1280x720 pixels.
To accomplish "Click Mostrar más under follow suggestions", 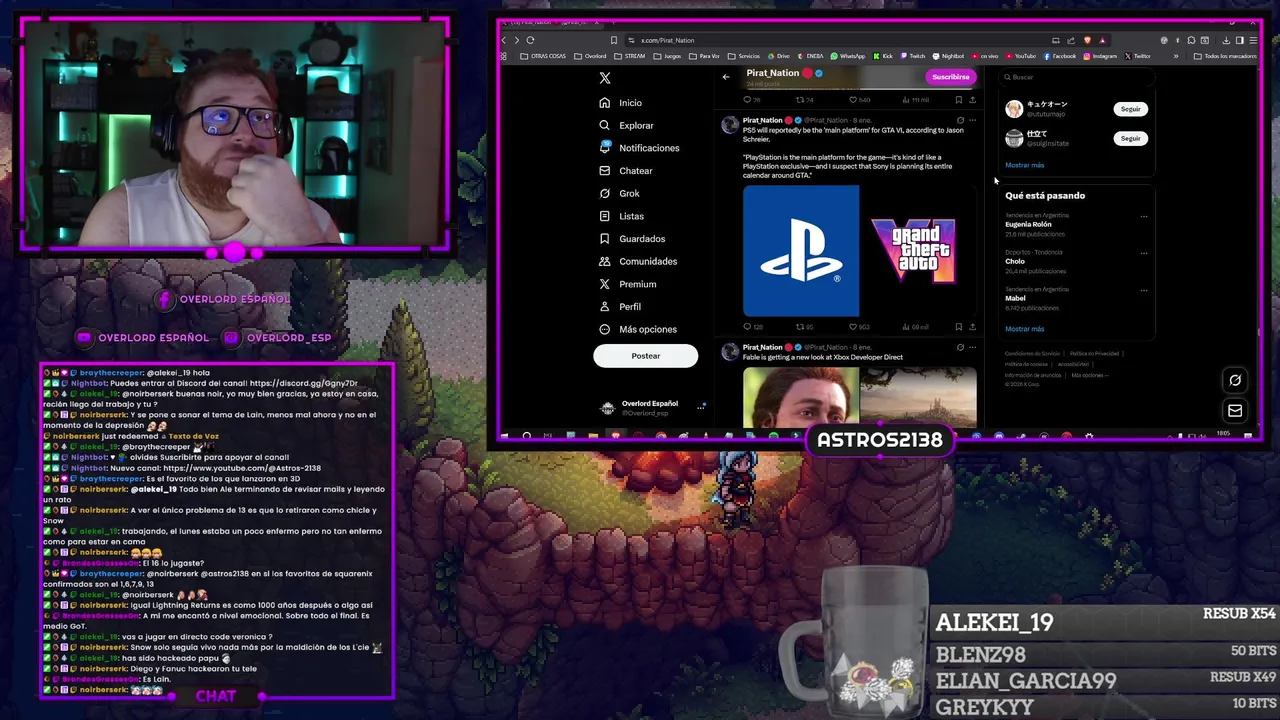I will click(x=1024, y=165).
